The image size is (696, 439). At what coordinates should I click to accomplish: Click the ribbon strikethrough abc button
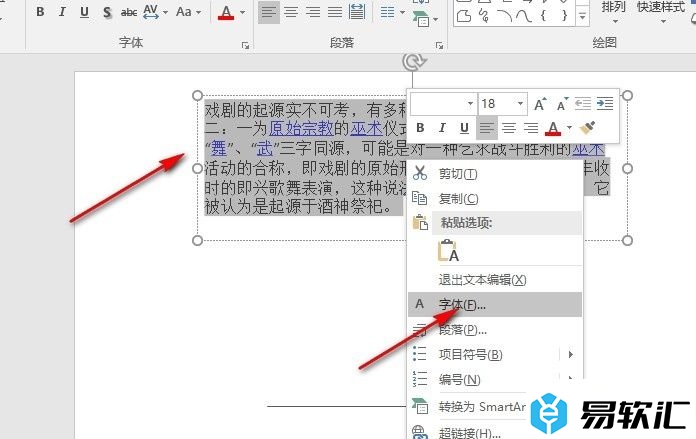pyautogui.click(x=129, y=12)
